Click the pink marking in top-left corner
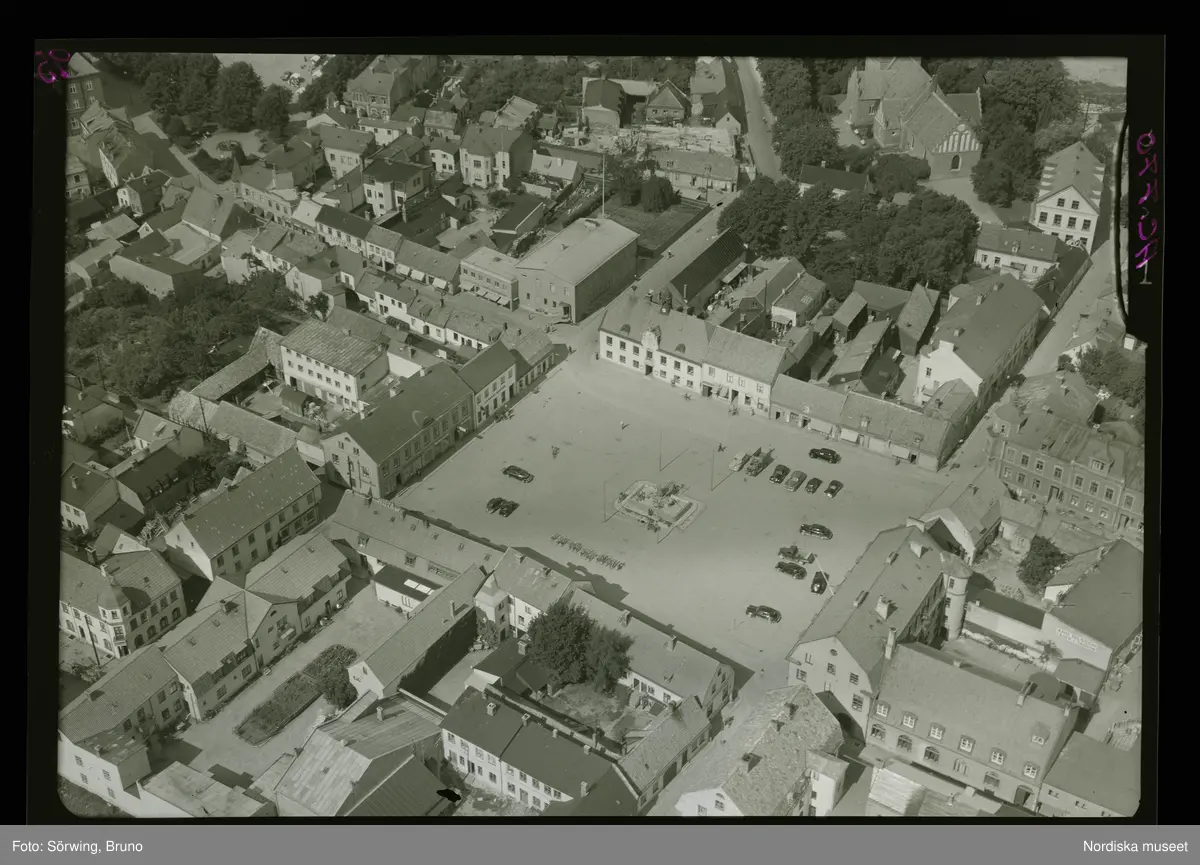Image resolution: width=1200 pixels, height=865 pixels. 48,66
